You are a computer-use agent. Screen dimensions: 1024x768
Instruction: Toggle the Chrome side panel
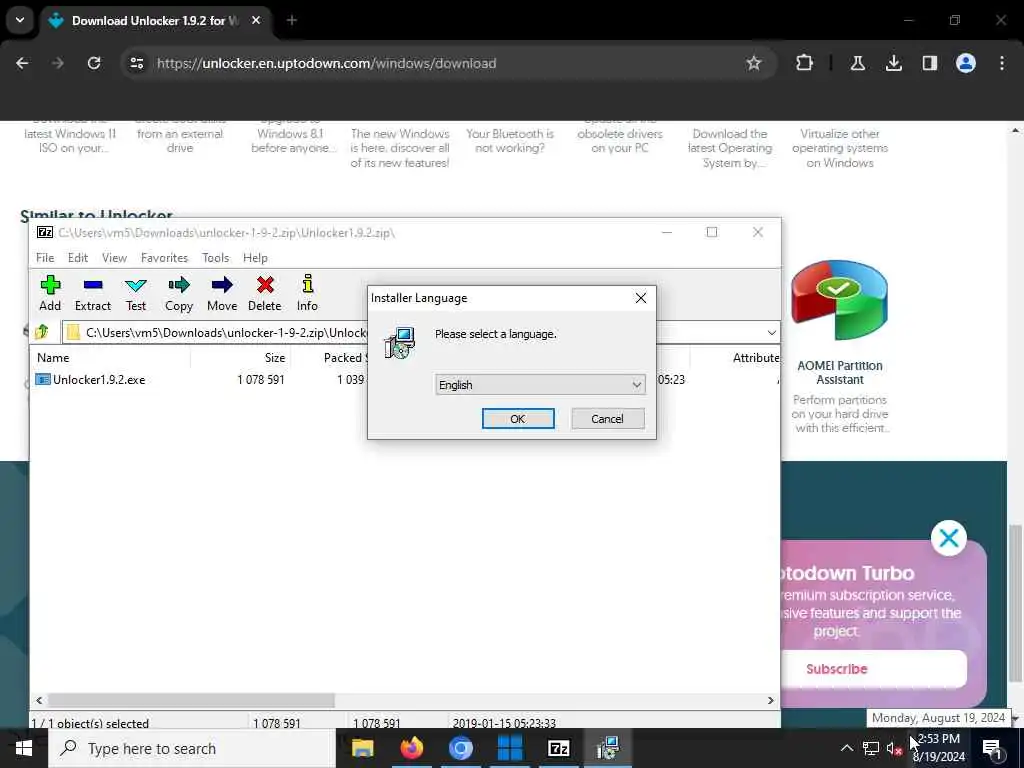pyautogui.click(x=929, y=63)
